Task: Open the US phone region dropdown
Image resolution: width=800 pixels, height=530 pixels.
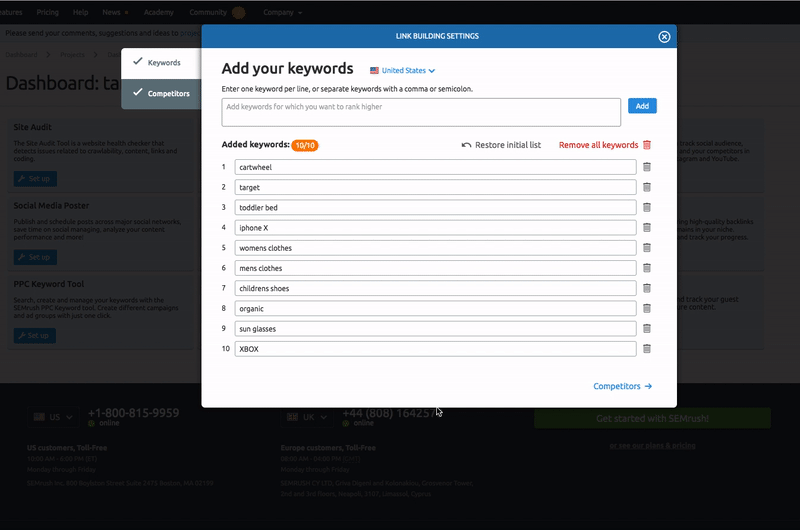Action: click(x=53, y=417)
